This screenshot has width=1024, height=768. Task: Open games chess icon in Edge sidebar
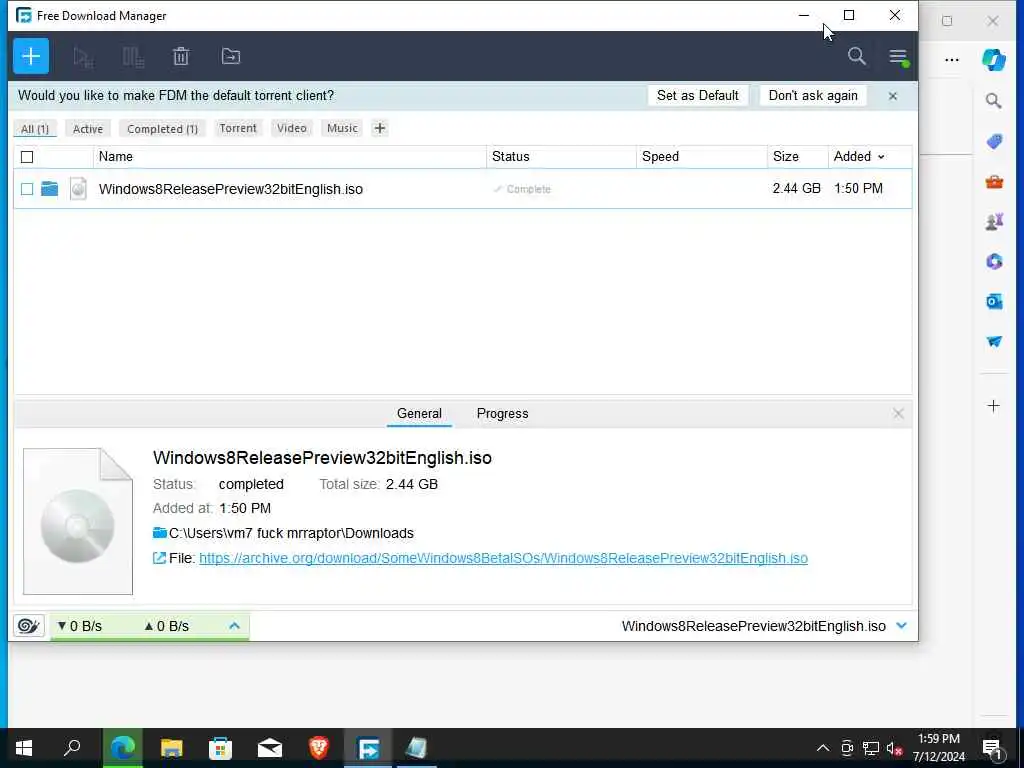click(994, 221)
